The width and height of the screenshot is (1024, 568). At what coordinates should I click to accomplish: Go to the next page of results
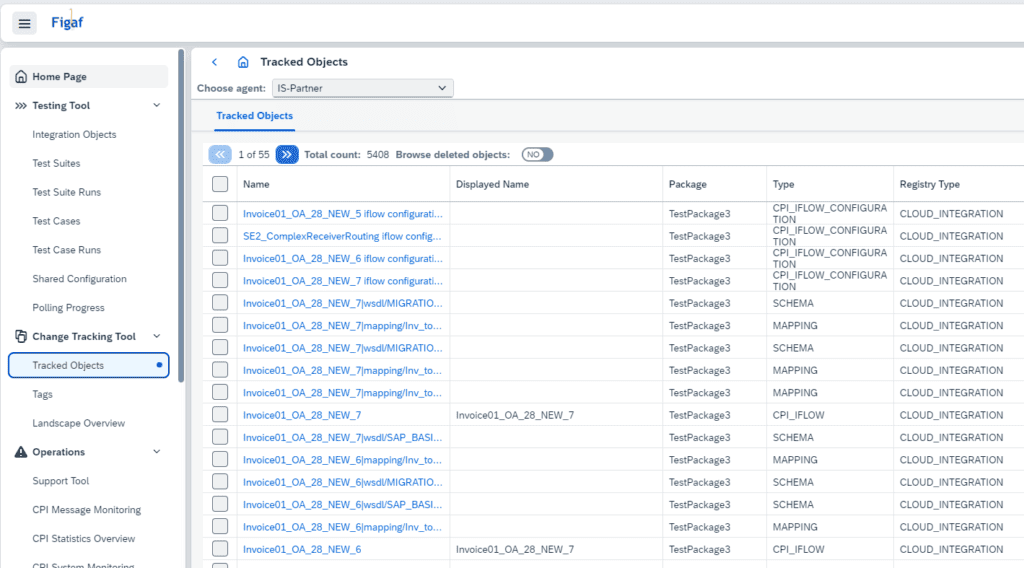pyautogui.click(x=287, y=155)
